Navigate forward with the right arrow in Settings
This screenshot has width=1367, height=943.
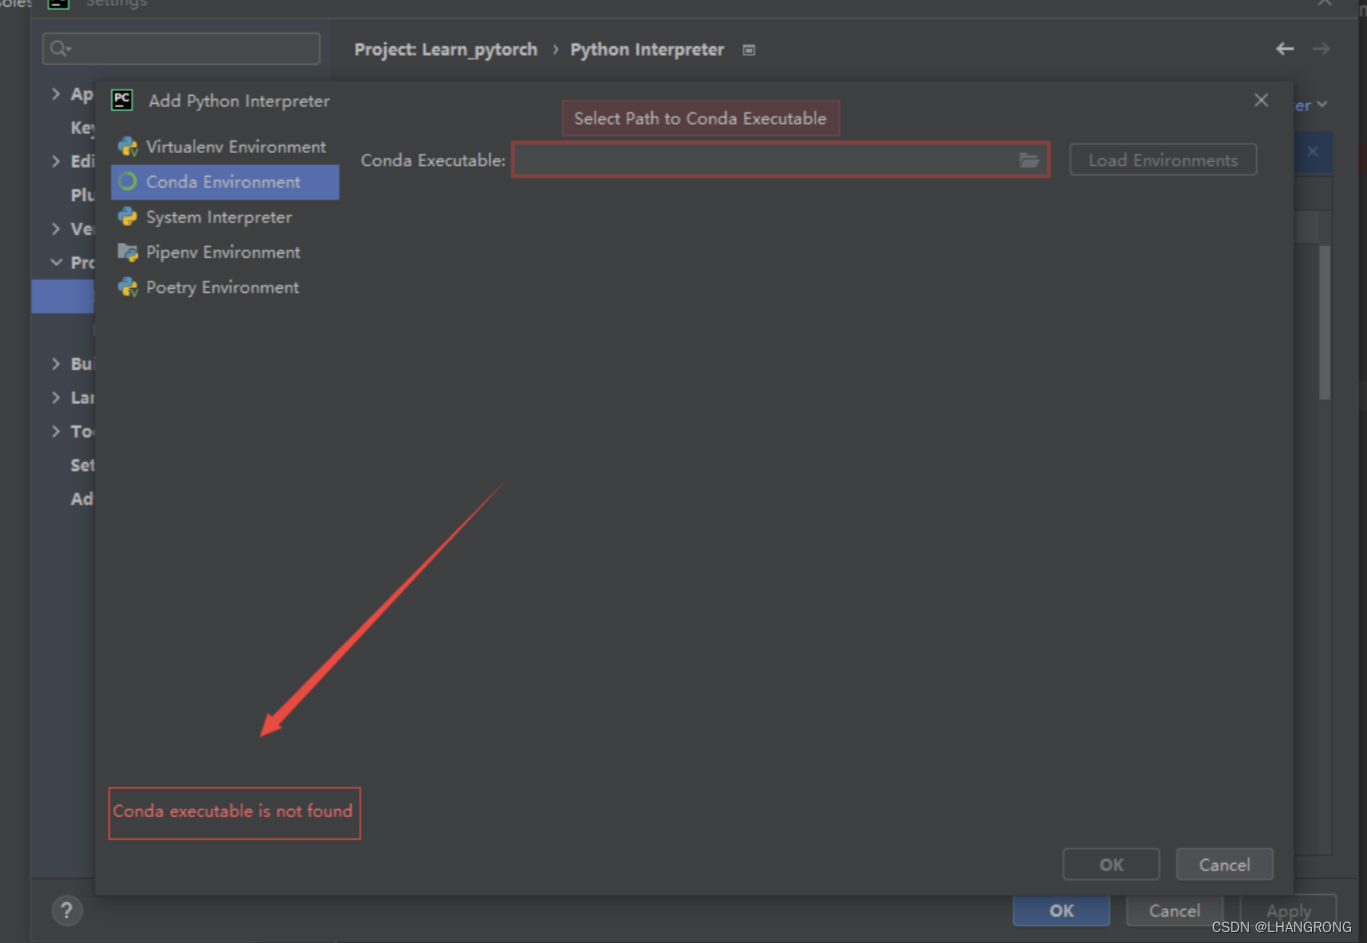tap(1321, 49)
